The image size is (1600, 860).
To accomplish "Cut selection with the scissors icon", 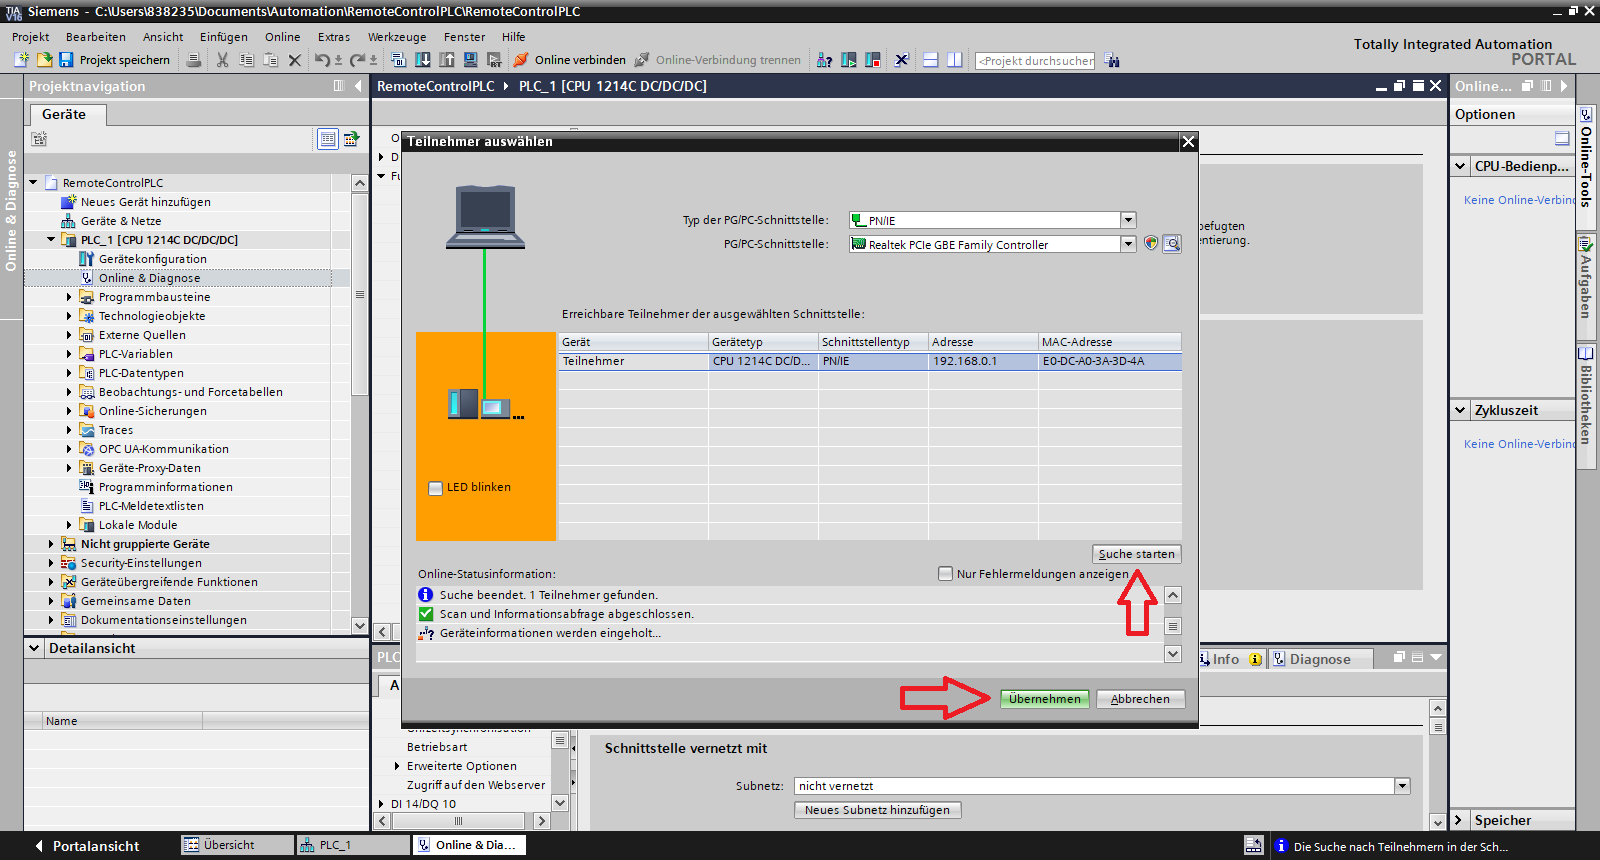I will coord(223,60).
